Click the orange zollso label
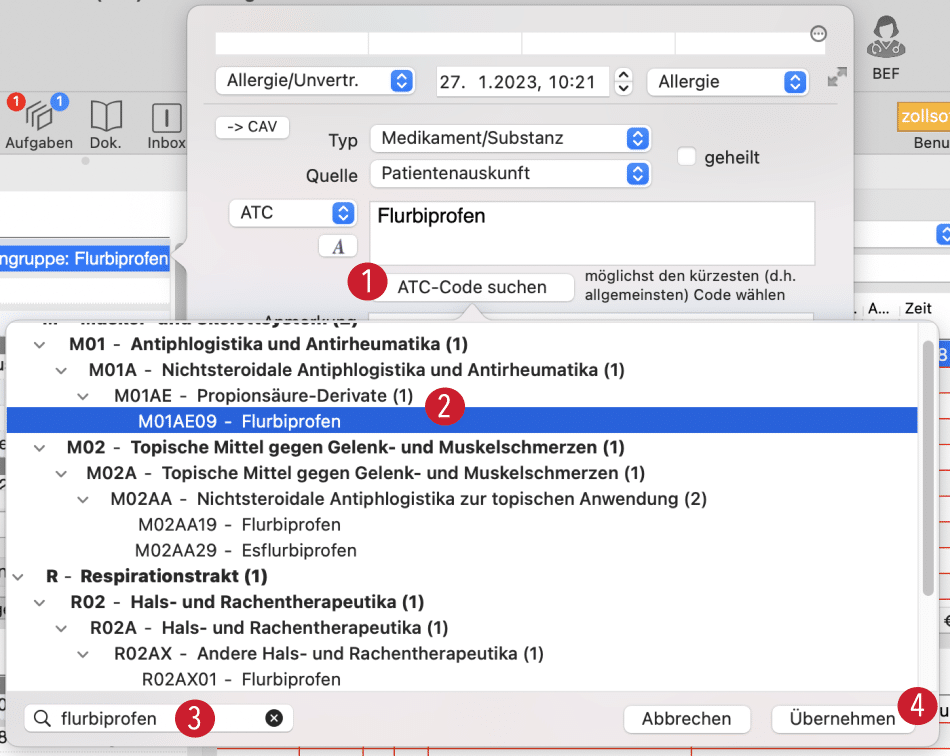 [923, 116]
